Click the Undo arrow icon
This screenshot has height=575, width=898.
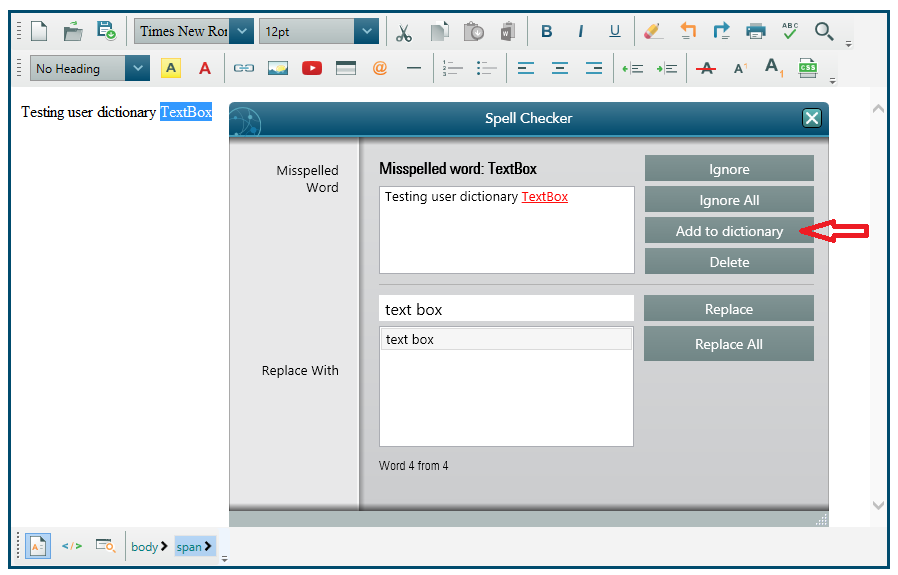click(688, 31)
